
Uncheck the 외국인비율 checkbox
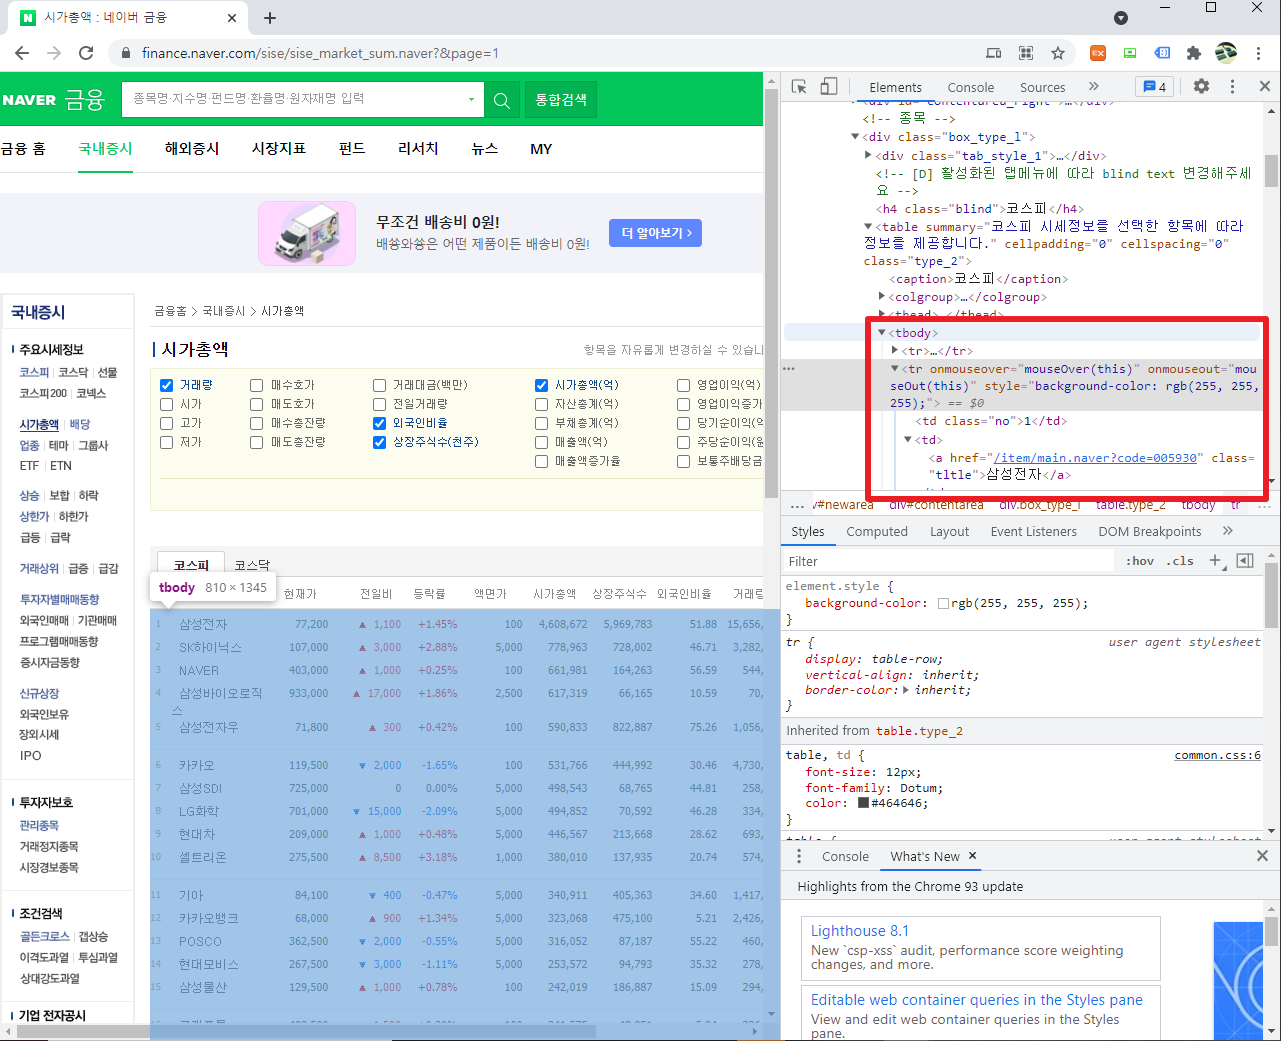tap(380, 423)
